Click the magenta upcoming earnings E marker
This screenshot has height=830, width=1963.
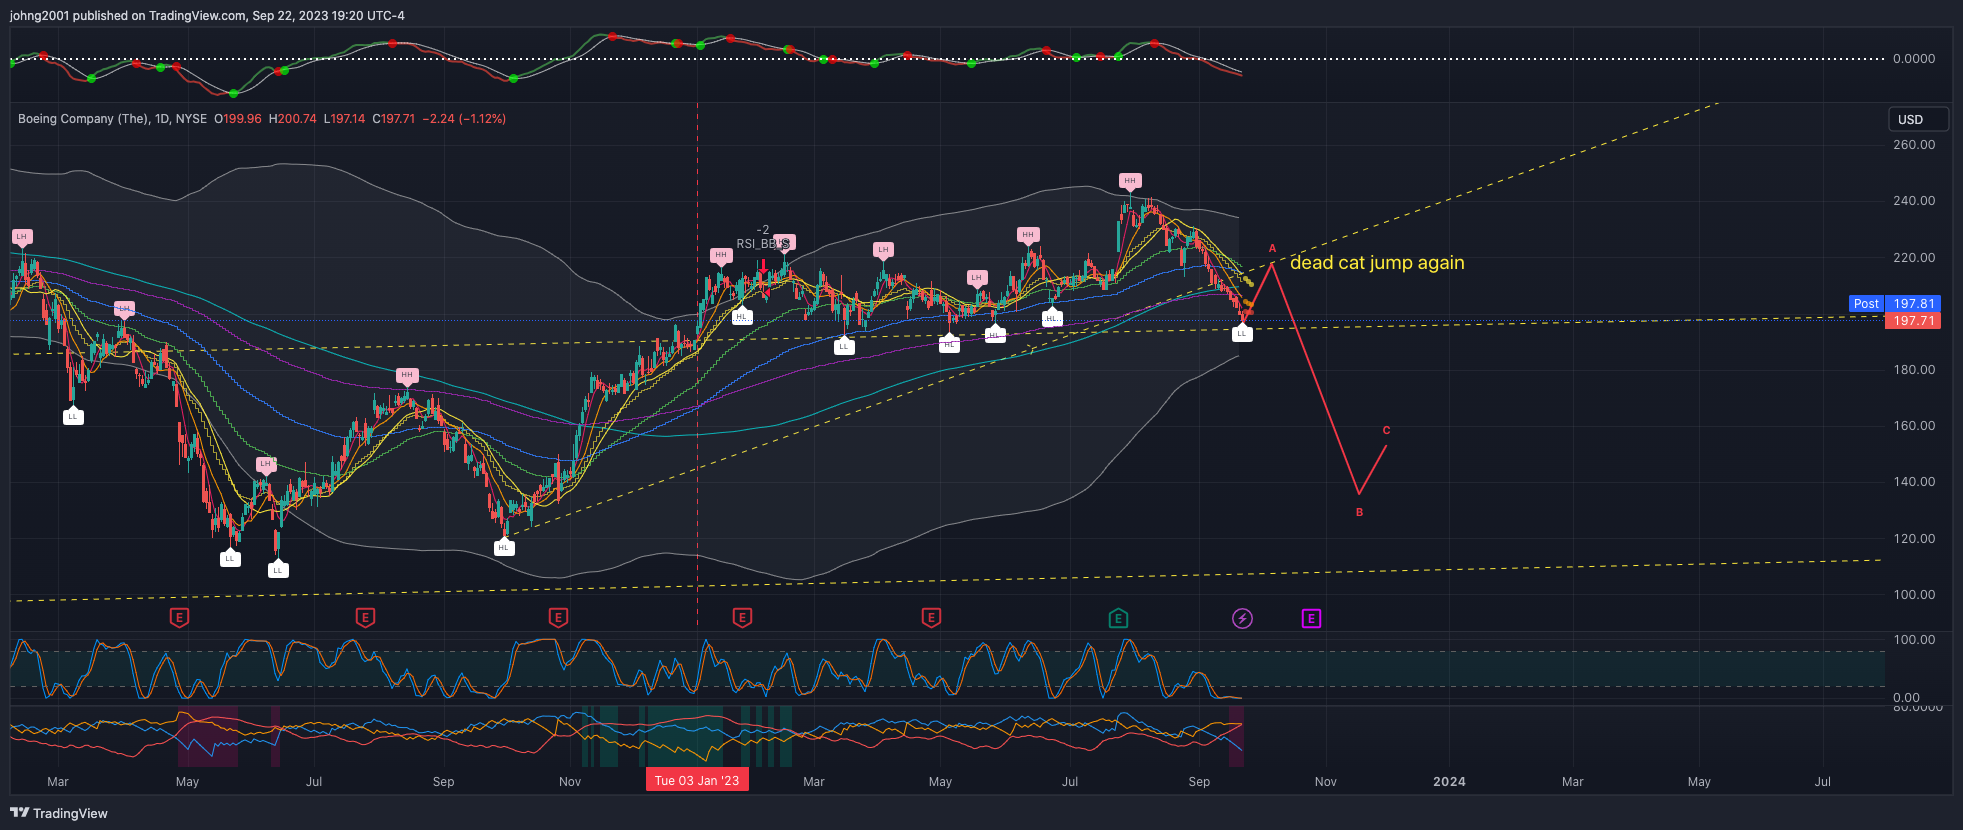[1311, 618]
